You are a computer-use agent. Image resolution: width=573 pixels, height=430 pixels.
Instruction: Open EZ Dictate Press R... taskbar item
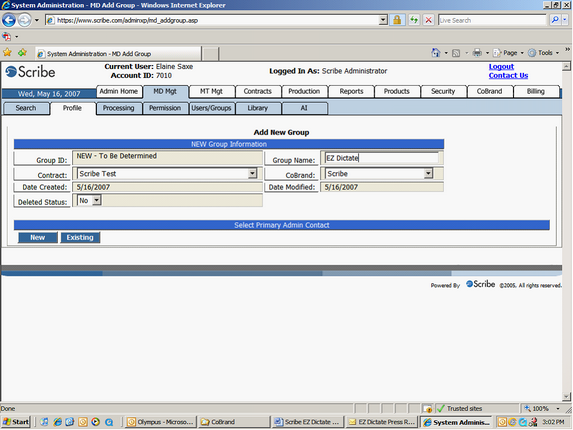[382, 422]
